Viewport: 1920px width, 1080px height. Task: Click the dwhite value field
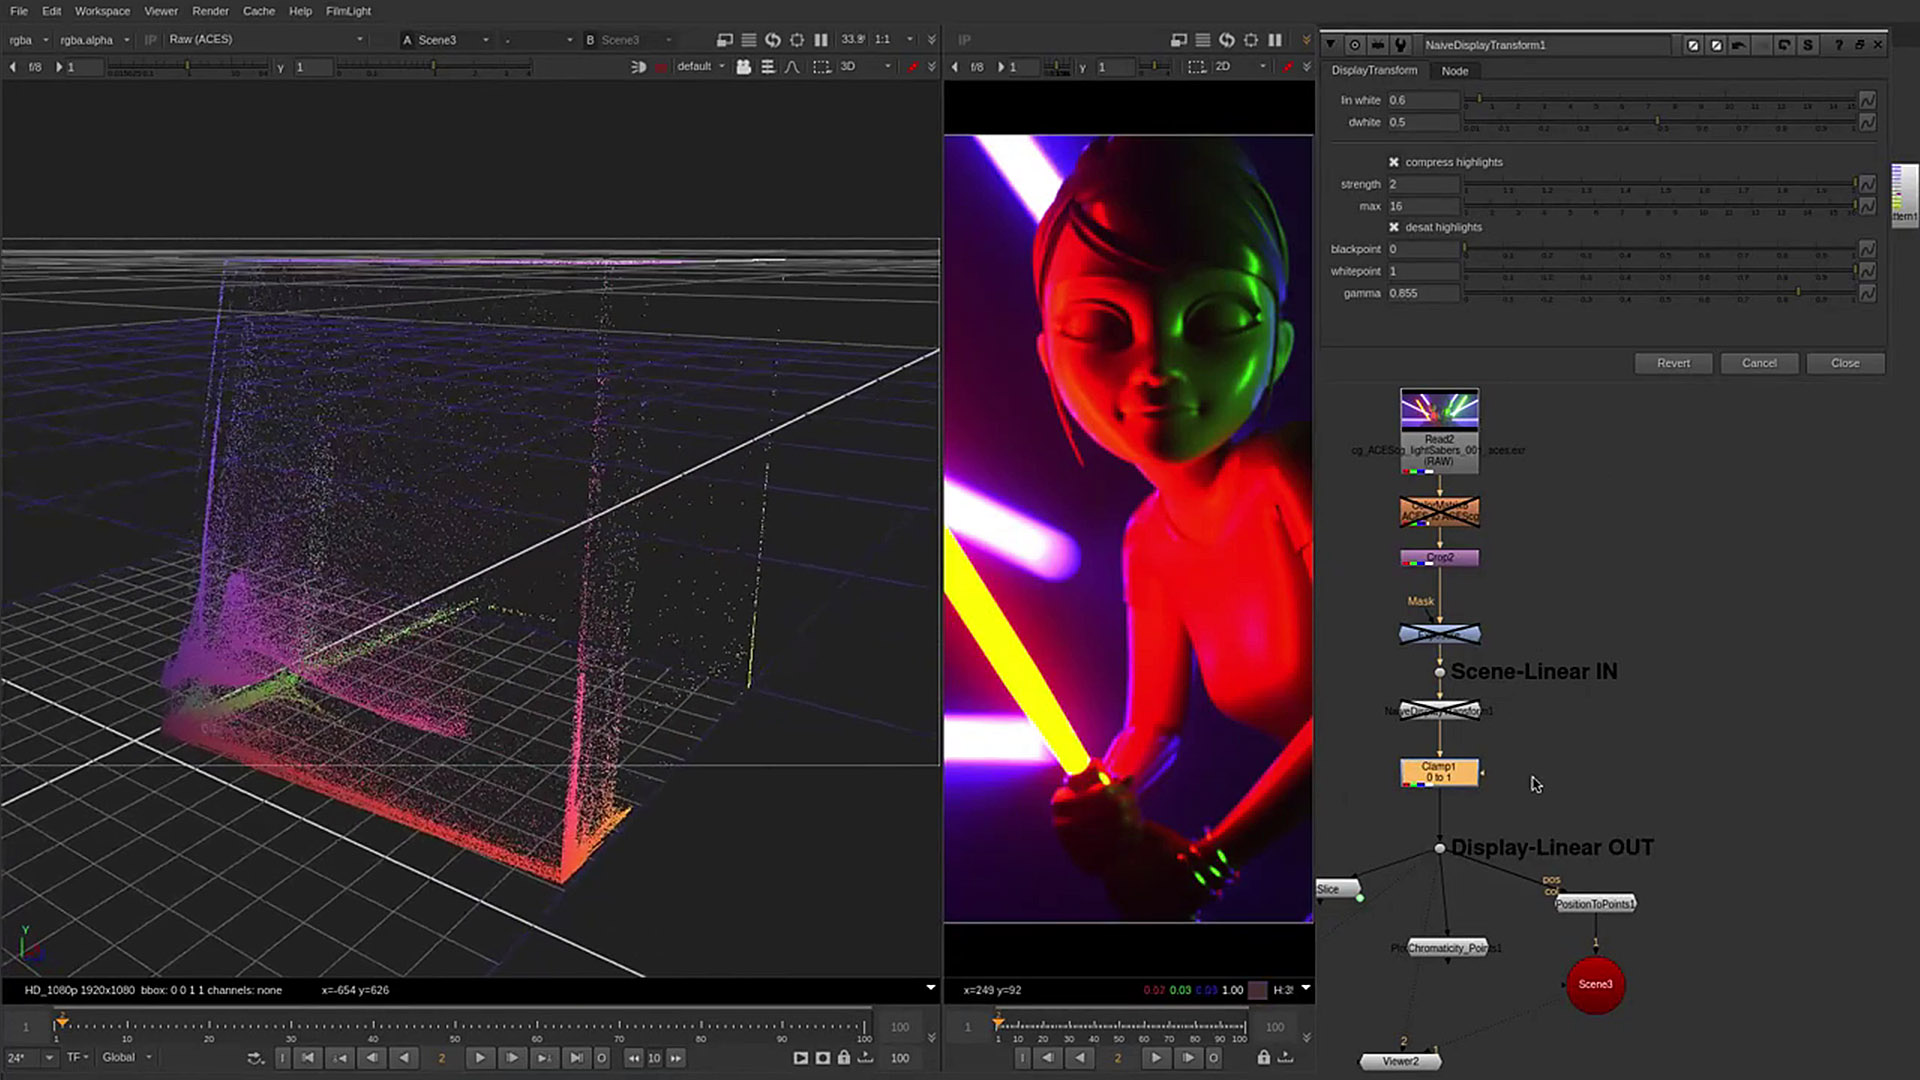1422,122
